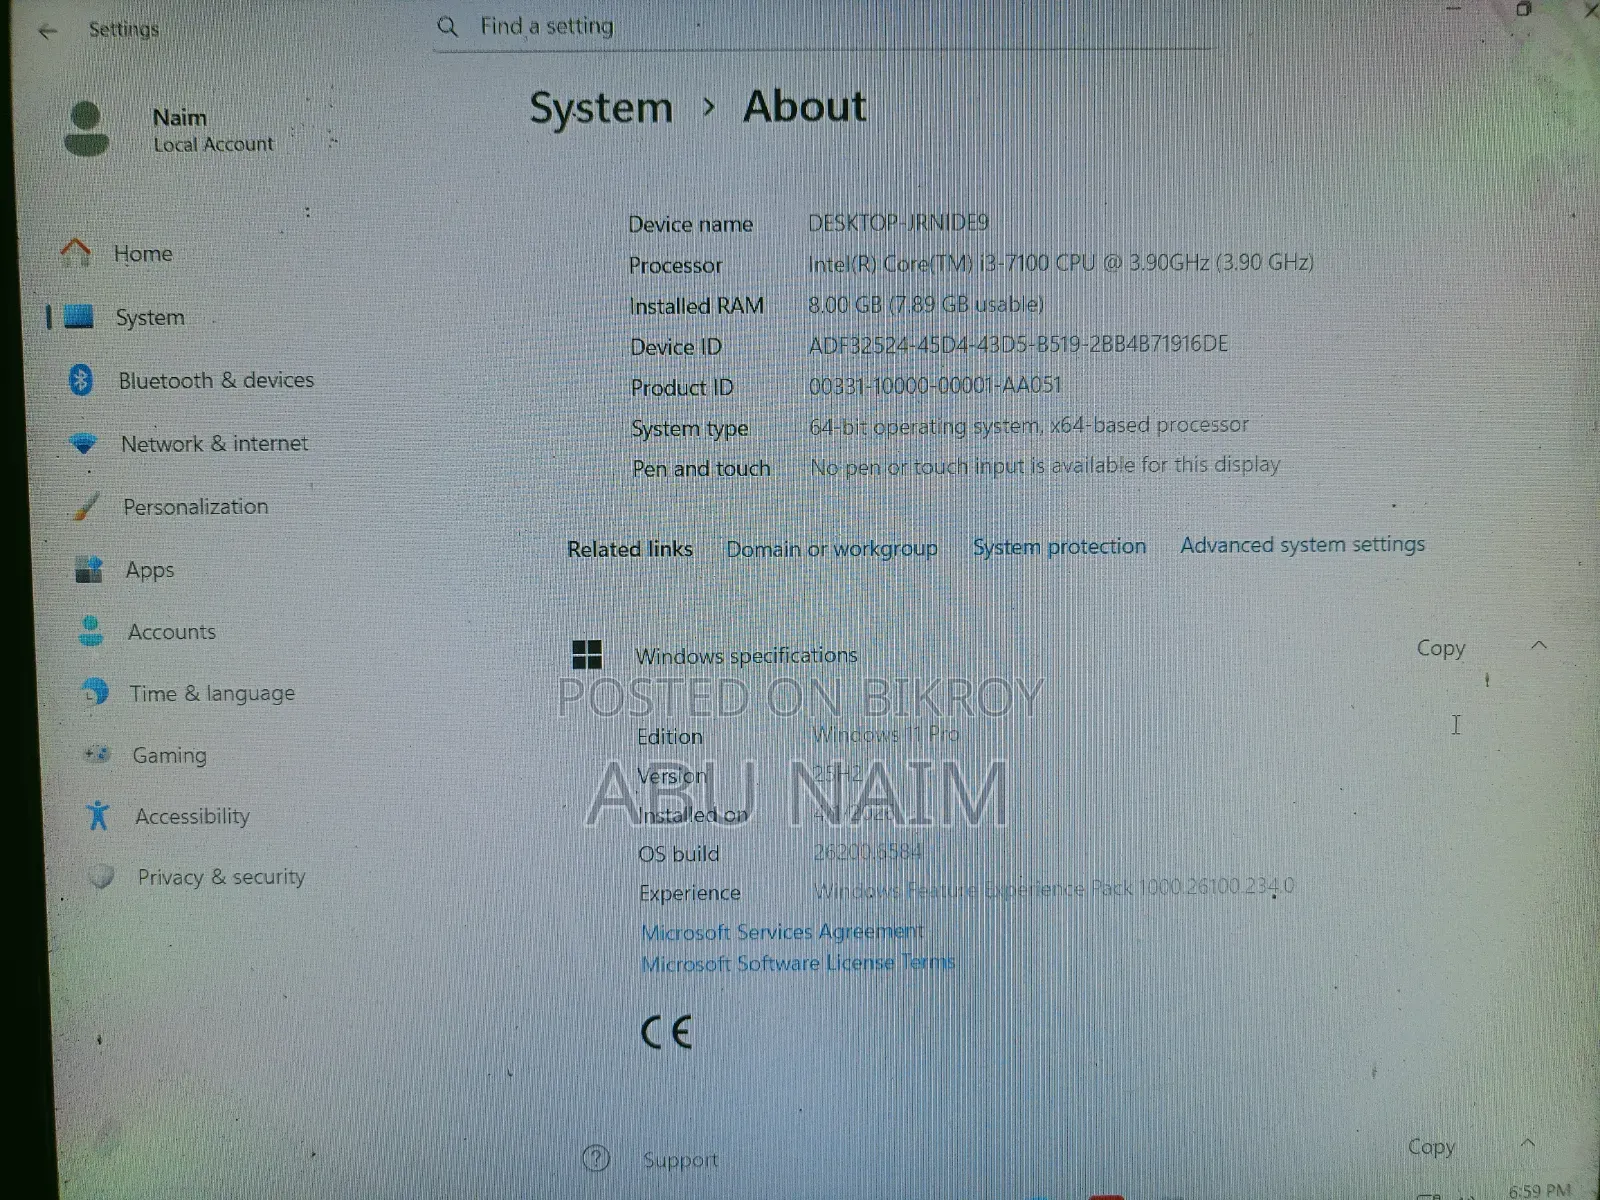Open Personalization settings
This screenshot has width=1600, height=1200.
(195, 507)
